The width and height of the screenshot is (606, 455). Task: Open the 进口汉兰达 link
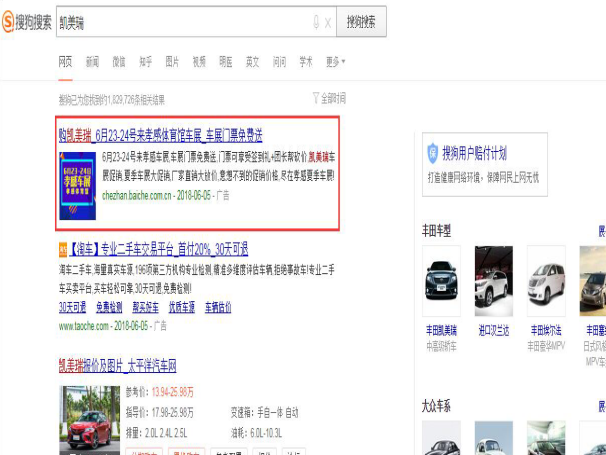point(494,331)
